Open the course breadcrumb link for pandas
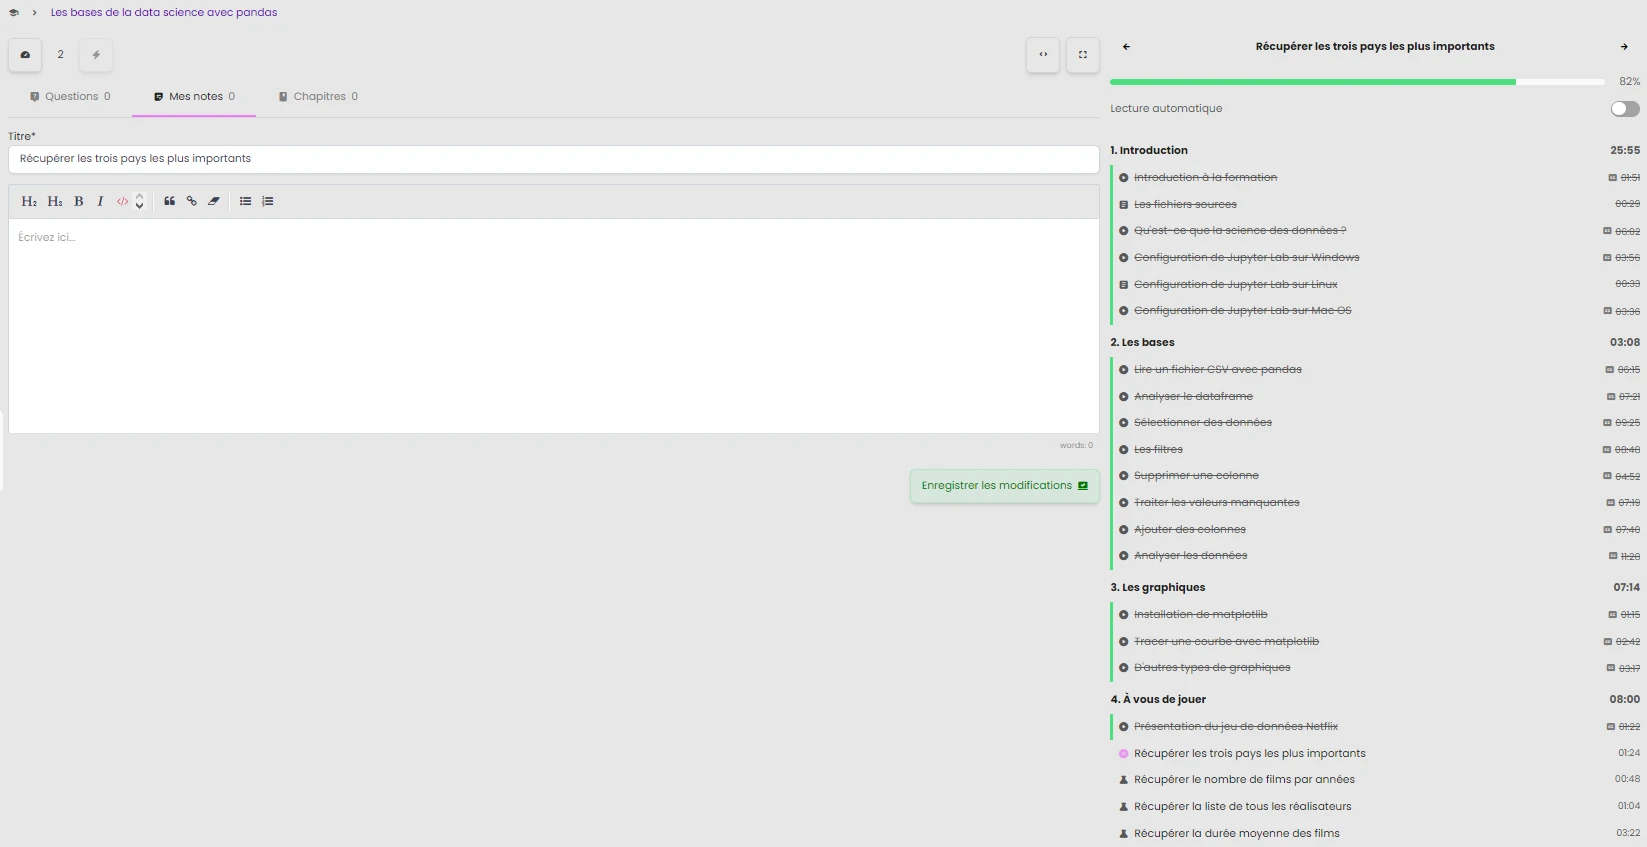This screenshot has height=847, width=1647. click(164, 13)
